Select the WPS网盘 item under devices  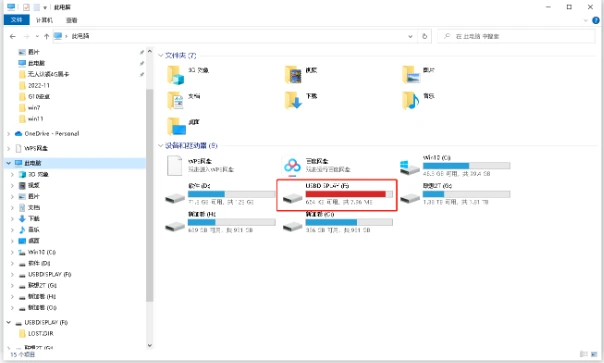[x=200, y=165]
